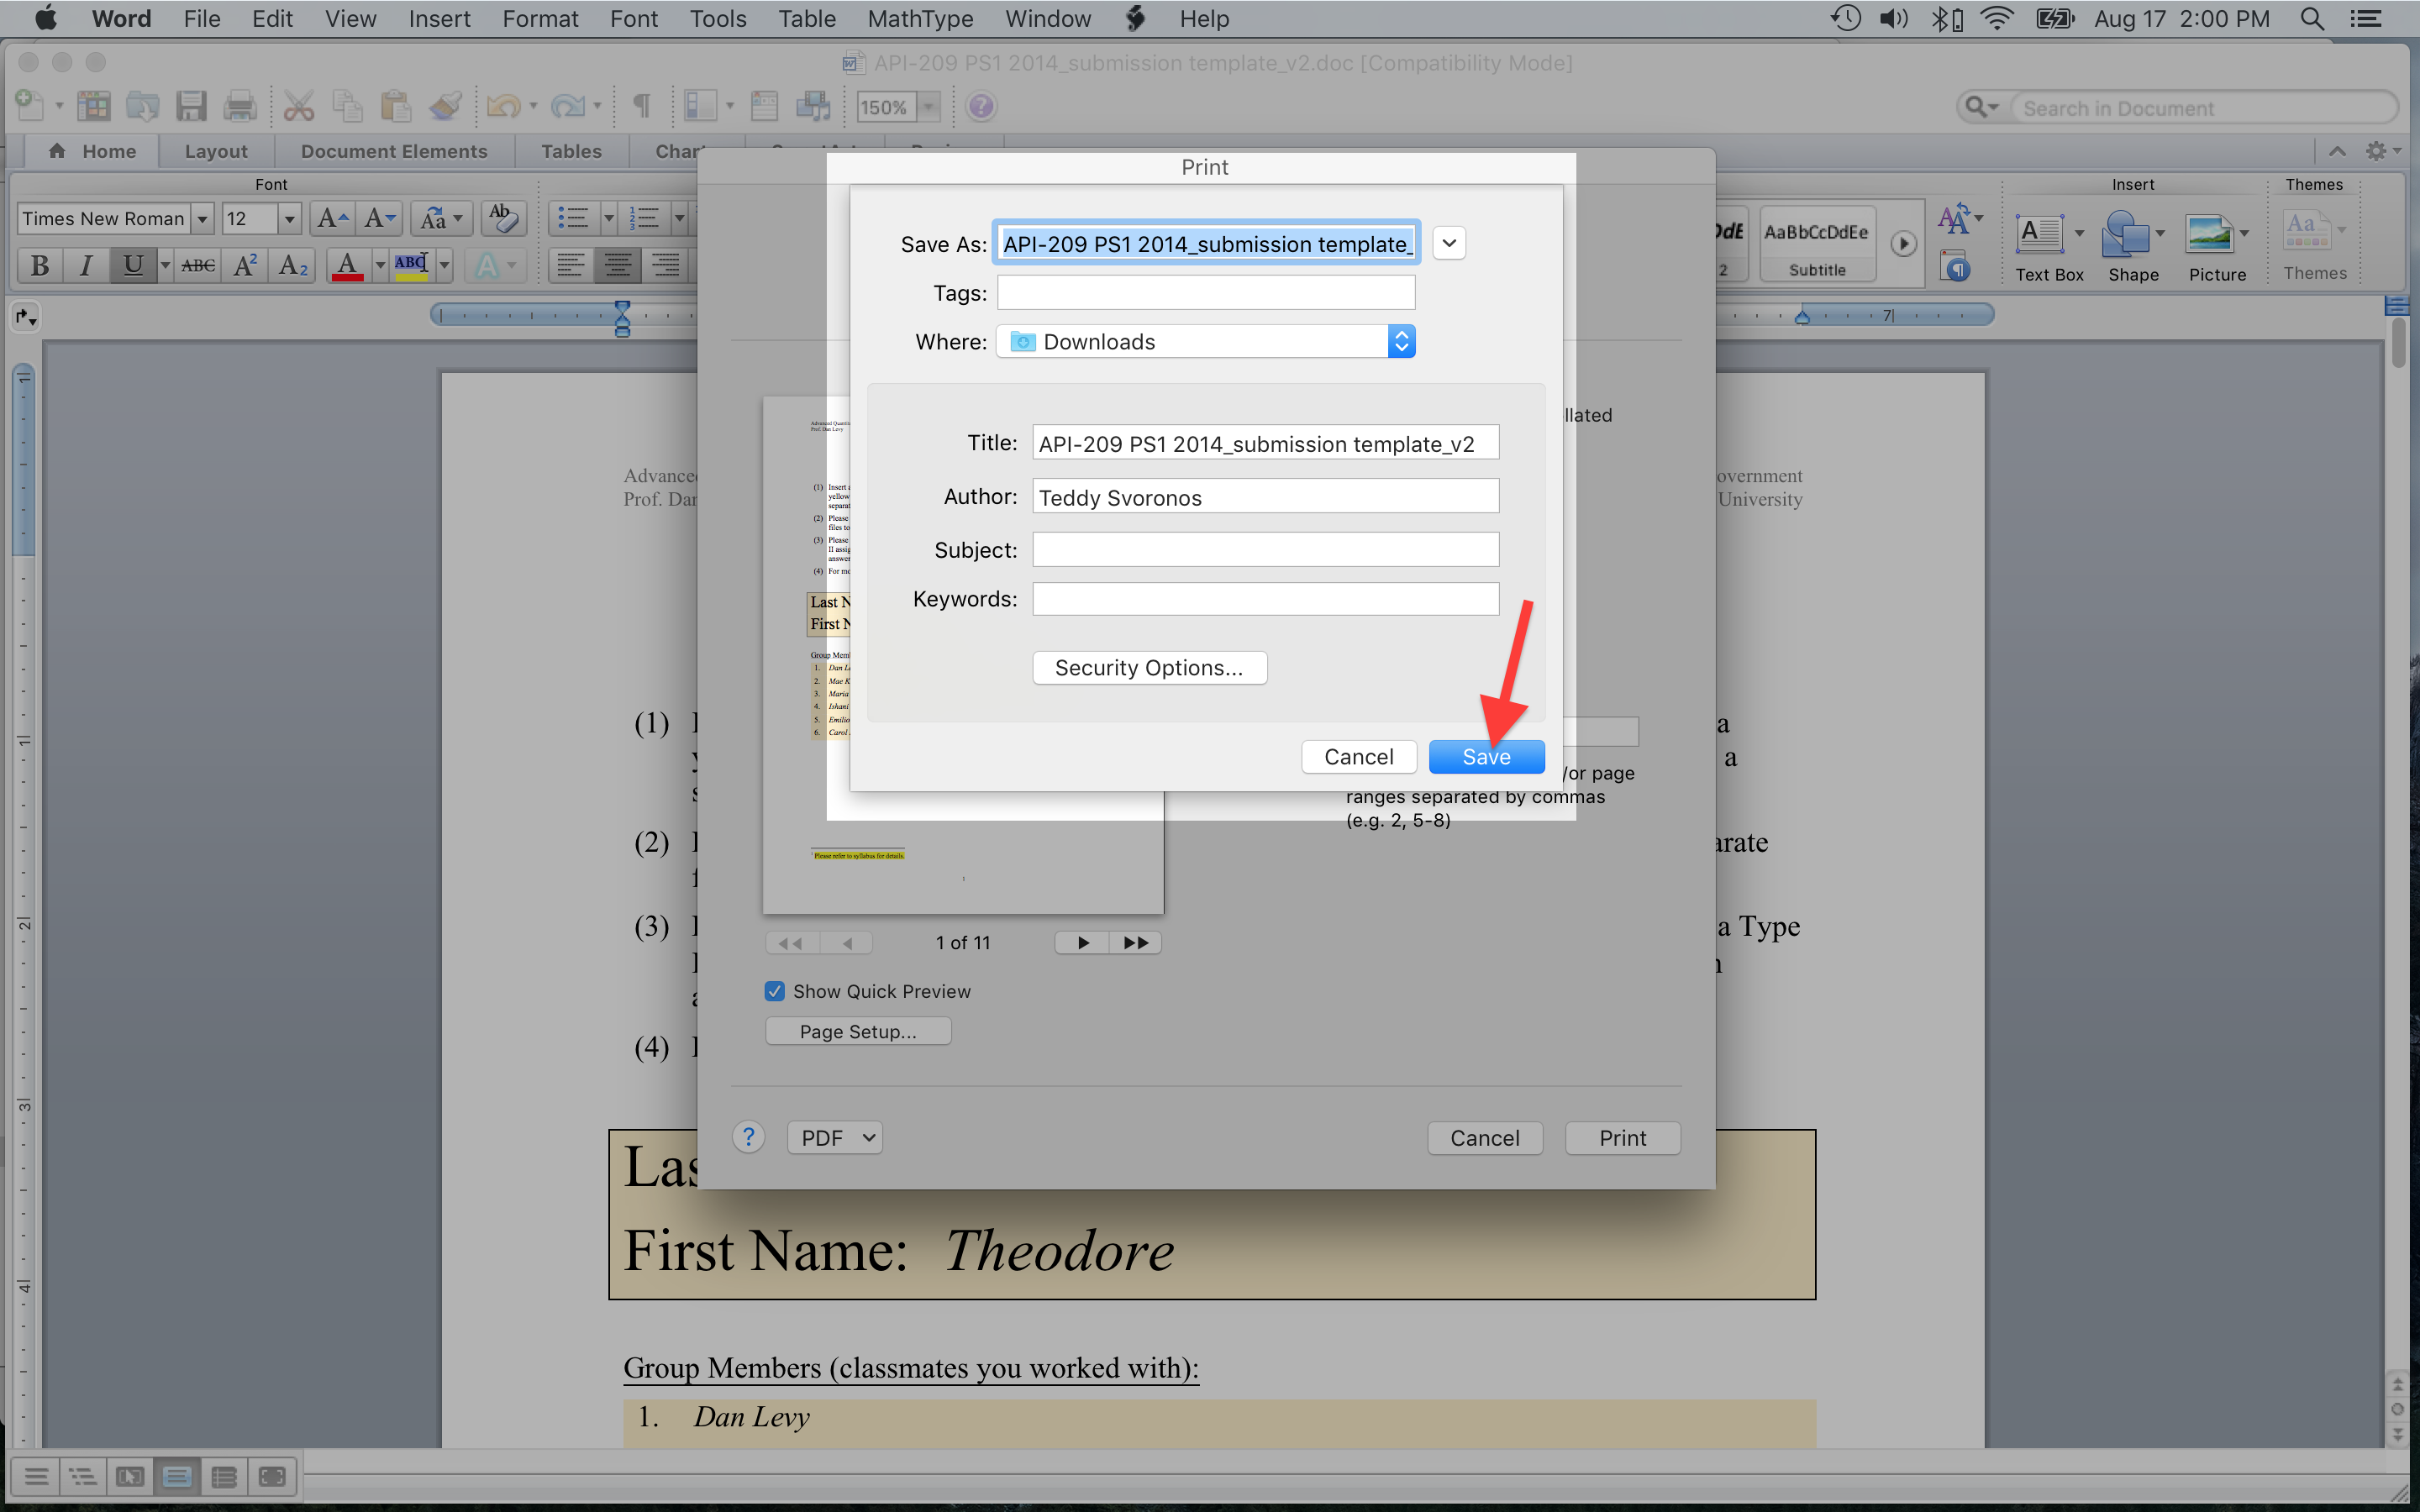Open the PDF dropdown menu

coord(835,1138)
